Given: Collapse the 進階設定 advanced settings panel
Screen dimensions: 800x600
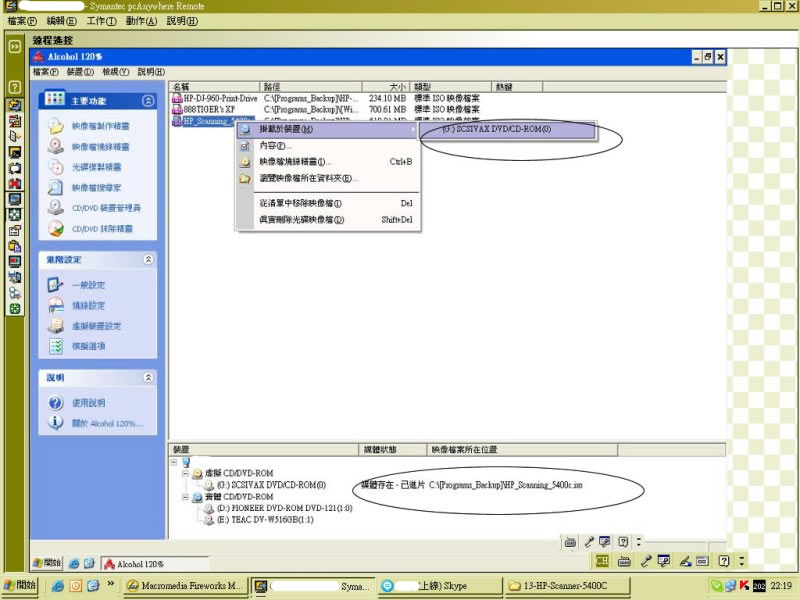Looking at the screenshot, I should click(x=148, y=259).
